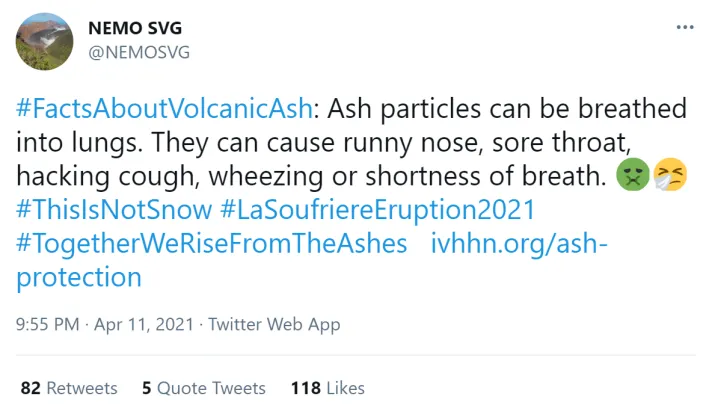Open the tweet's three-dot More menu

tap(684, 27)
